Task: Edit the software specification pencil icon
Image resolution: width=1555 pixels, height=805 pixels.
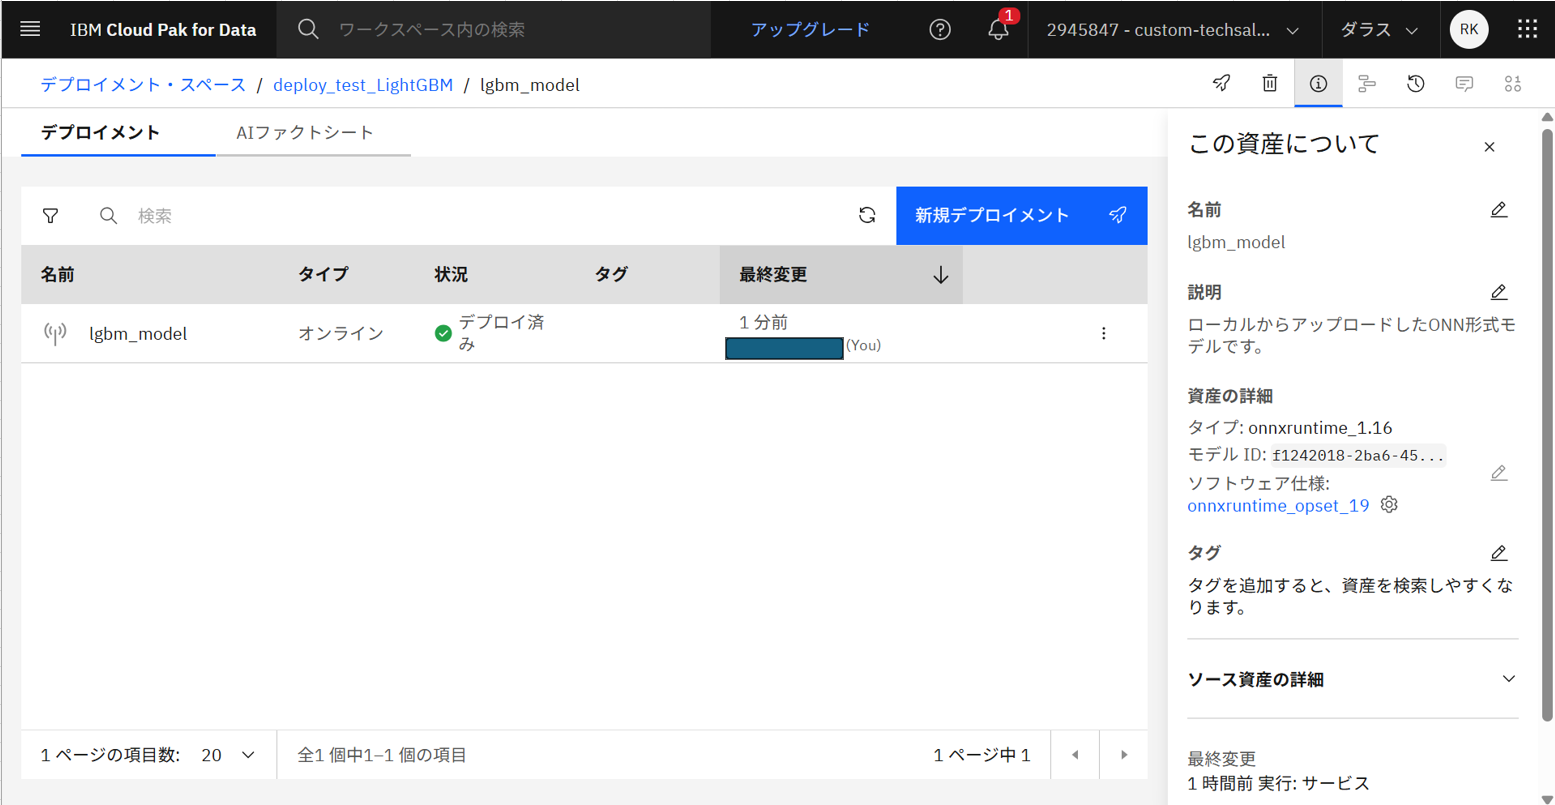Action: [1498, 473]
